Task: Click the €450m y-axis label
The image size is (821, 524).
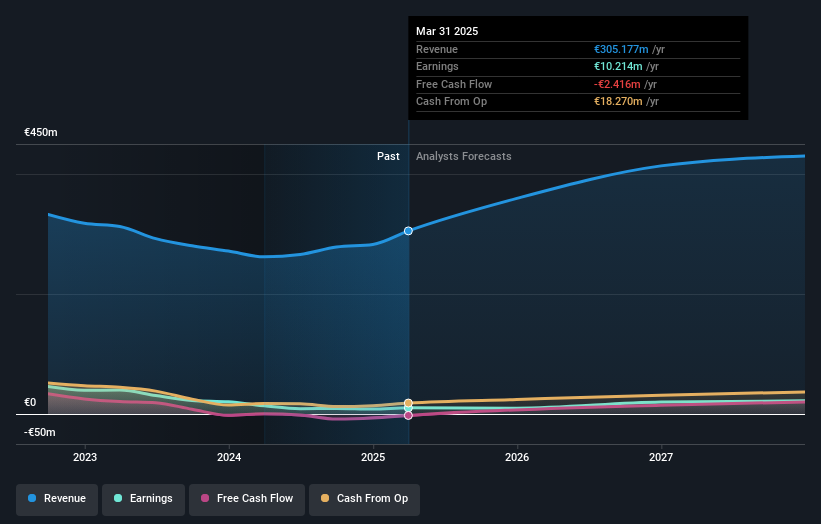Action: (41, 132)
